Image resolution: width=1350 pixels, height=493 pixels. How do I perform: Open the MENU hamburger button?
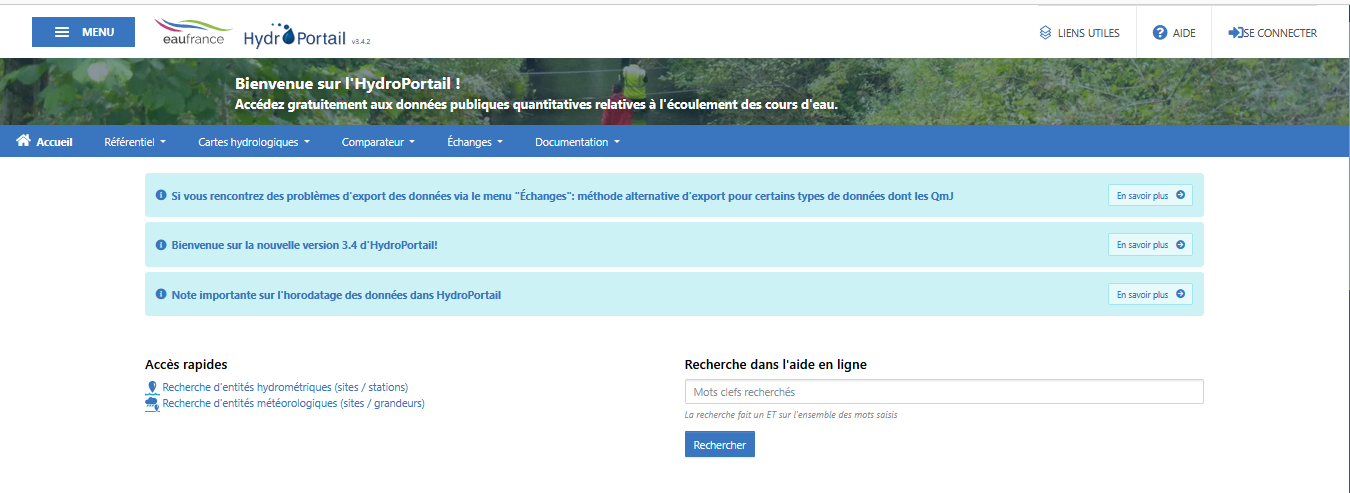click(x=83, y=32)
